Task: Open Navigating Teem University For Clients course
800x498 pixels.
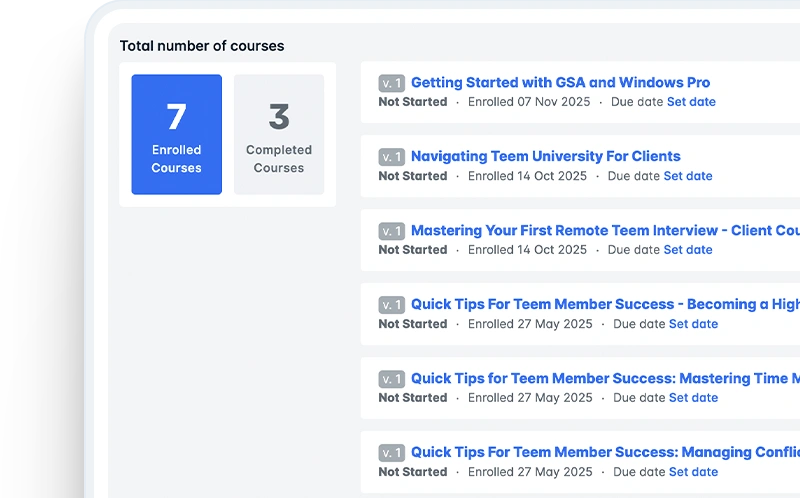Action: coord(545,157)
